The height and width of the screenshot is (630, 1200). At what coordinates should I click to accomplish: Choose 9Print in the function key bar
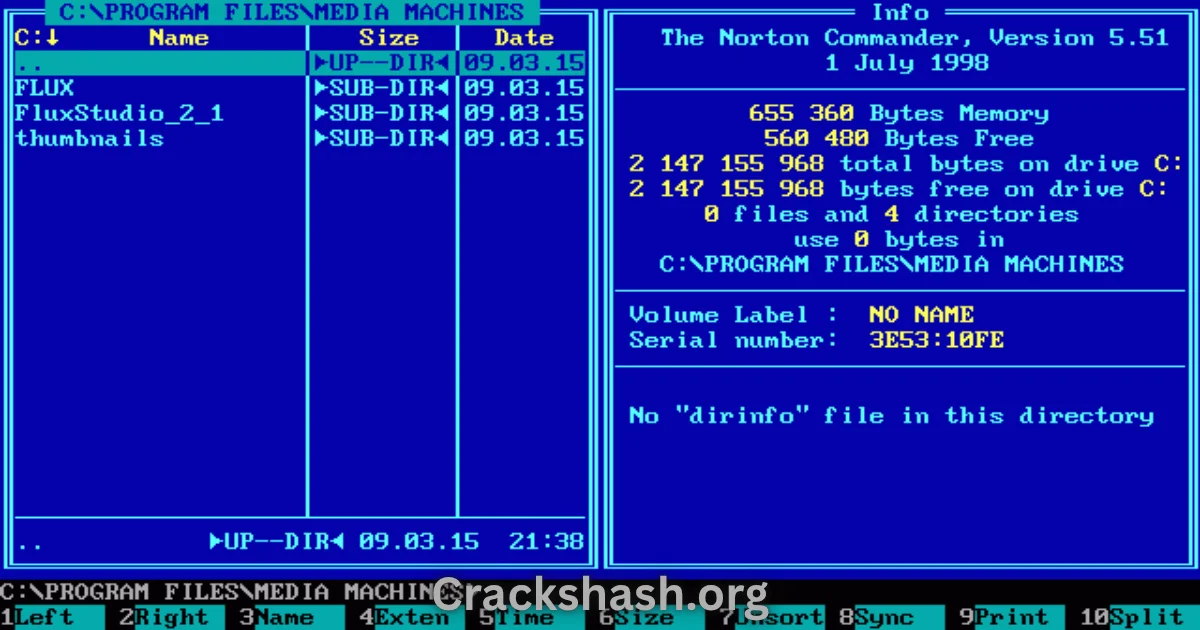pyautogui.click(x=1011, y=618)
